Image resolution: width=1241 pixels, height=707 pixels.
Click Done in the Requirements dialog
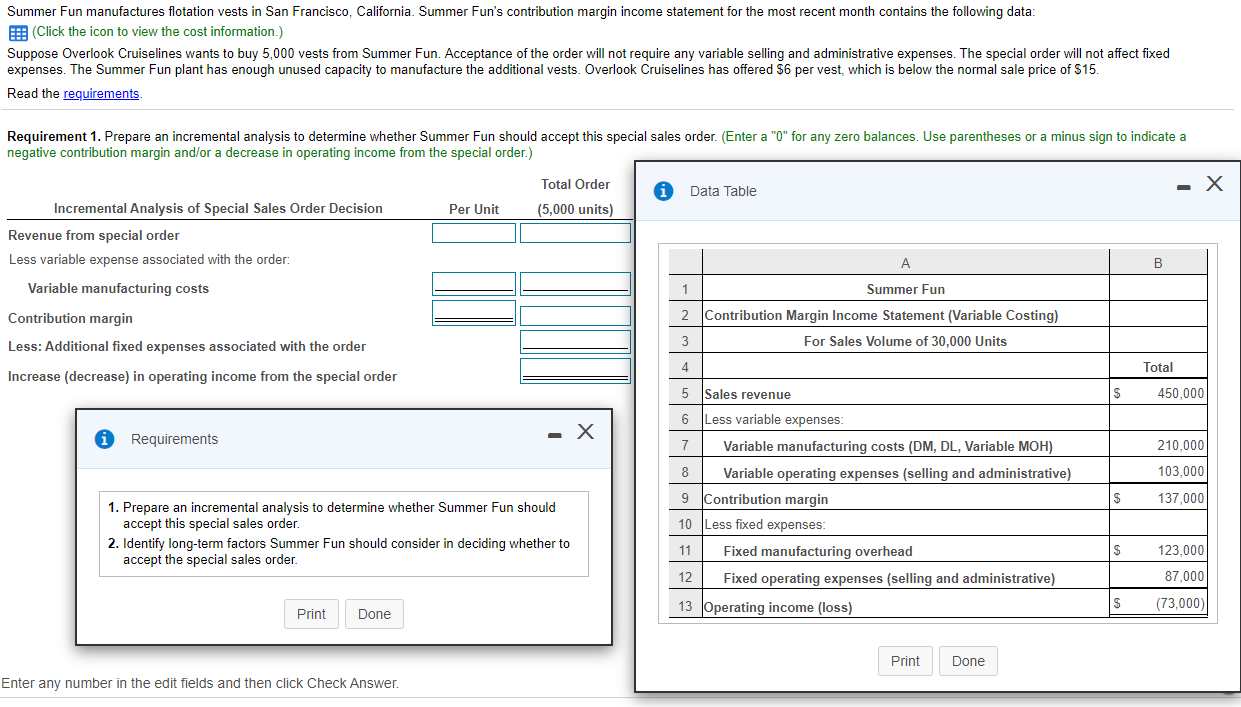[373, 613]
